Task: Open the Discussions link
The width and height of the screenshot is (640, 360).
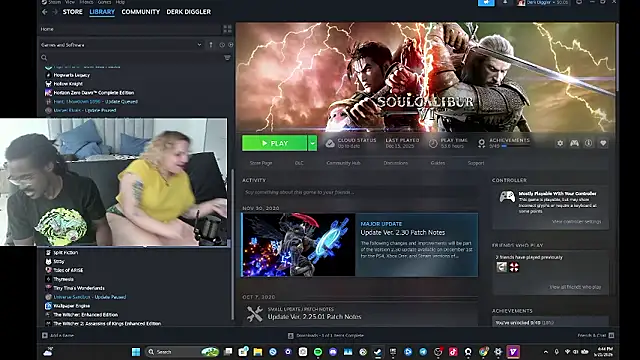Action: point(396,163)
